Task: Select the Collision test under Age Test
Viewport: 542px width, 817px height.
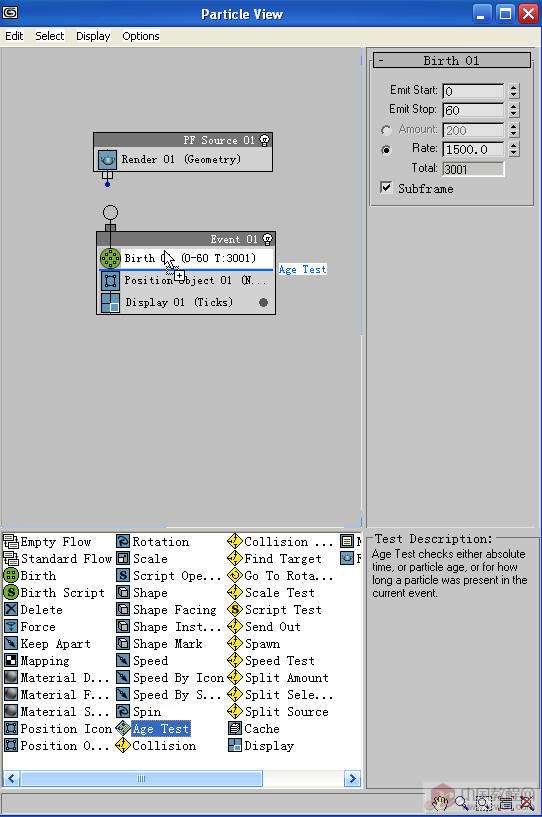Action: tap(156, 746)
